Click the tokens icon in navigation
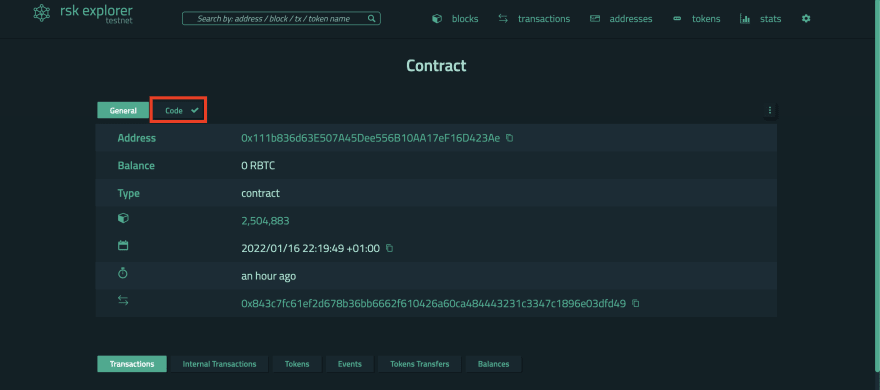 pos(677,19)
